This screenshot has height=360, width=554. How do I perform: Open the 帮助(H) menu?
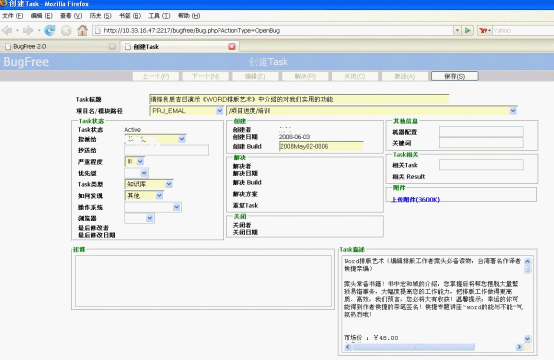tap(189, 16)
